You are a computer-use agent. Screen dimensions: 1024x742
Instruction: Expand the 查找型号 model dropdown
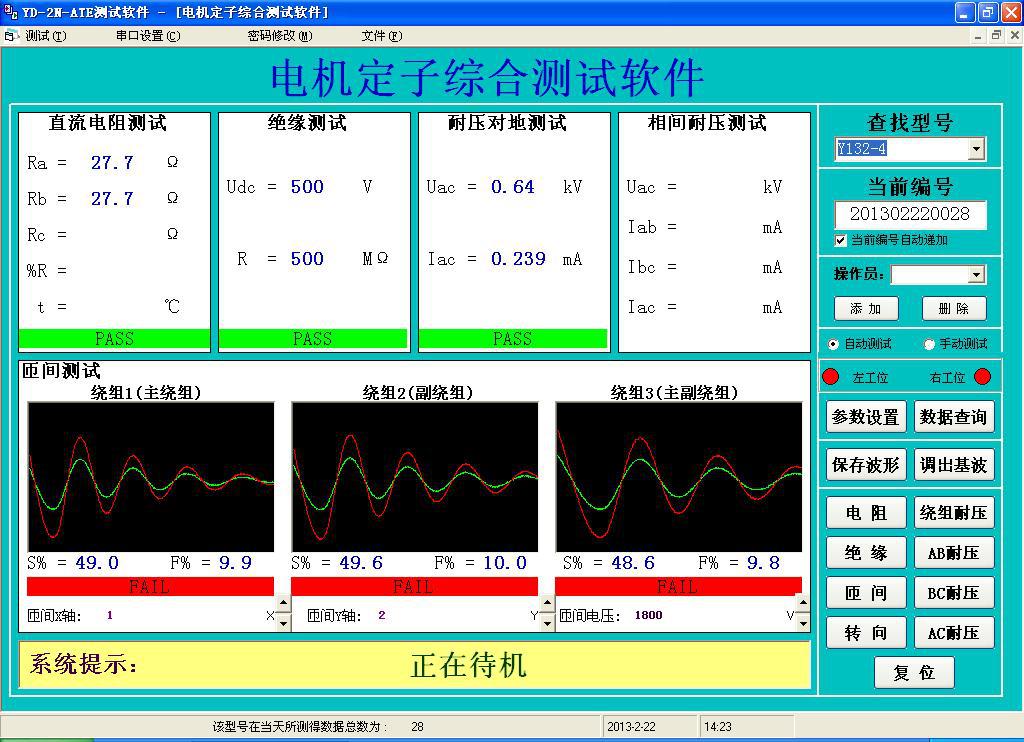[x=976, y=150]
